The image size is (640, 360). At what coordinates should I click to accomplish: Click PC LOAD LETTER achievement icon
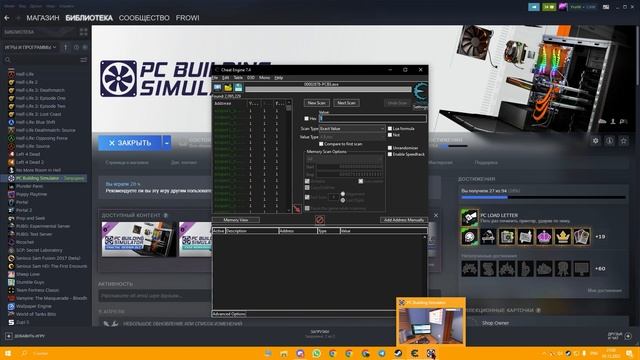(469, 217)
